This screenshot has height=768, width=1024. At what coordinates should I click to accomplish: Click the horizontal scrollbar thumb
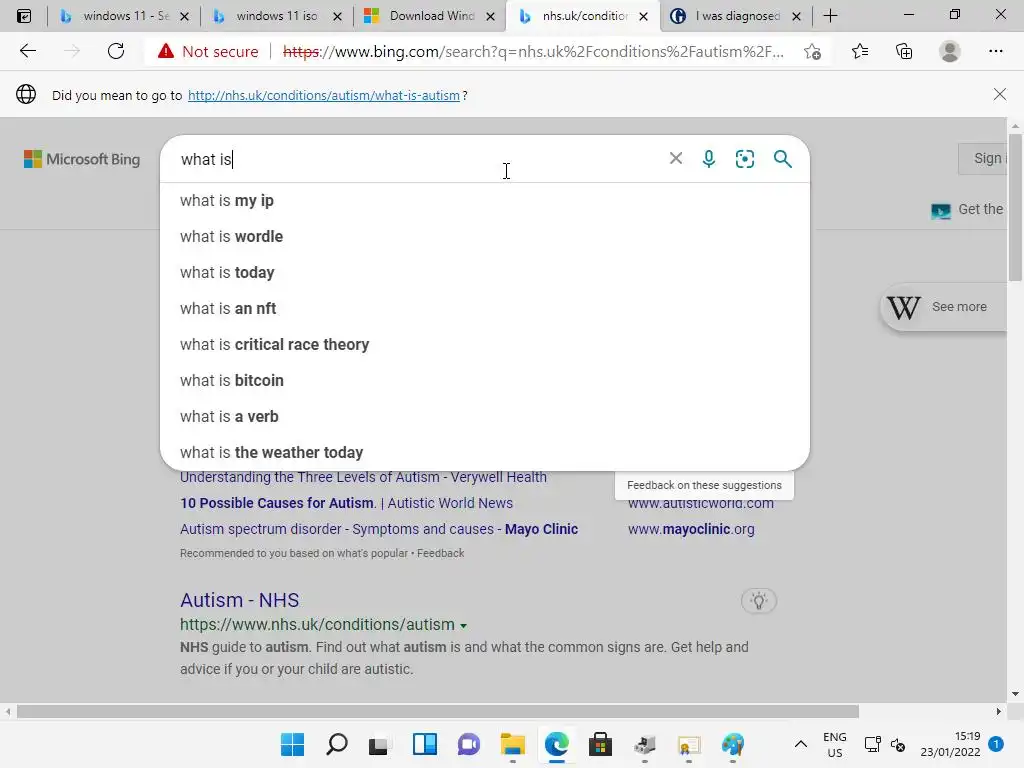coord(438,711)
